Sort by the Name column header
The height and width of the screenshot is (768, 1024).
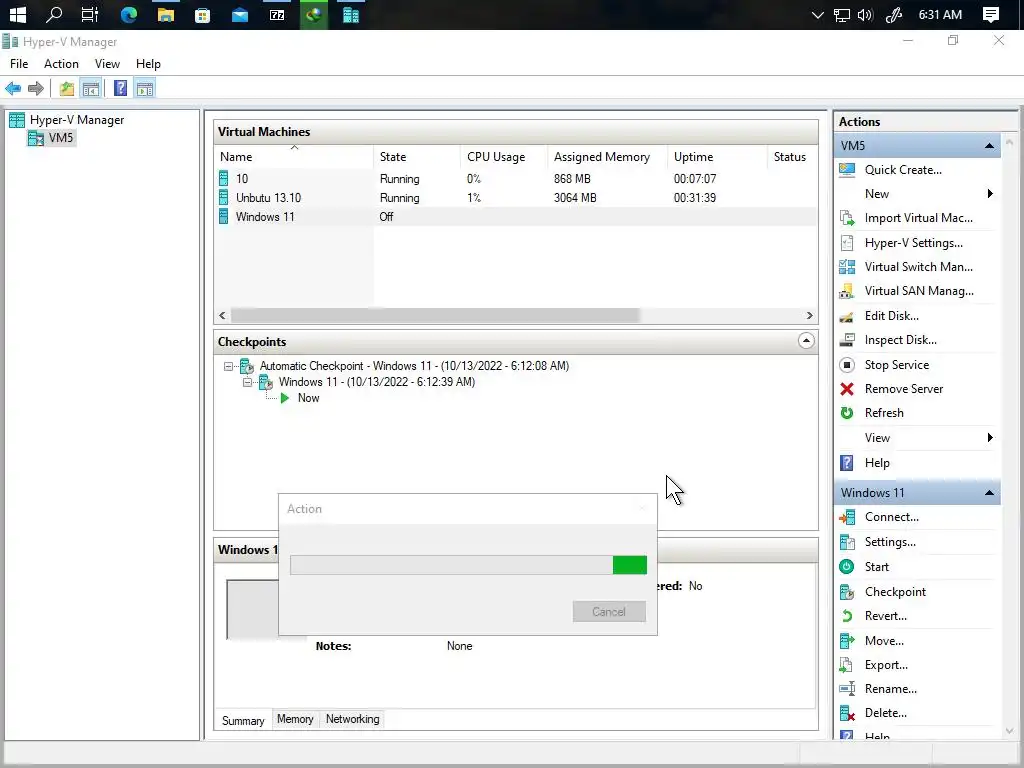(x=294, y=157)
